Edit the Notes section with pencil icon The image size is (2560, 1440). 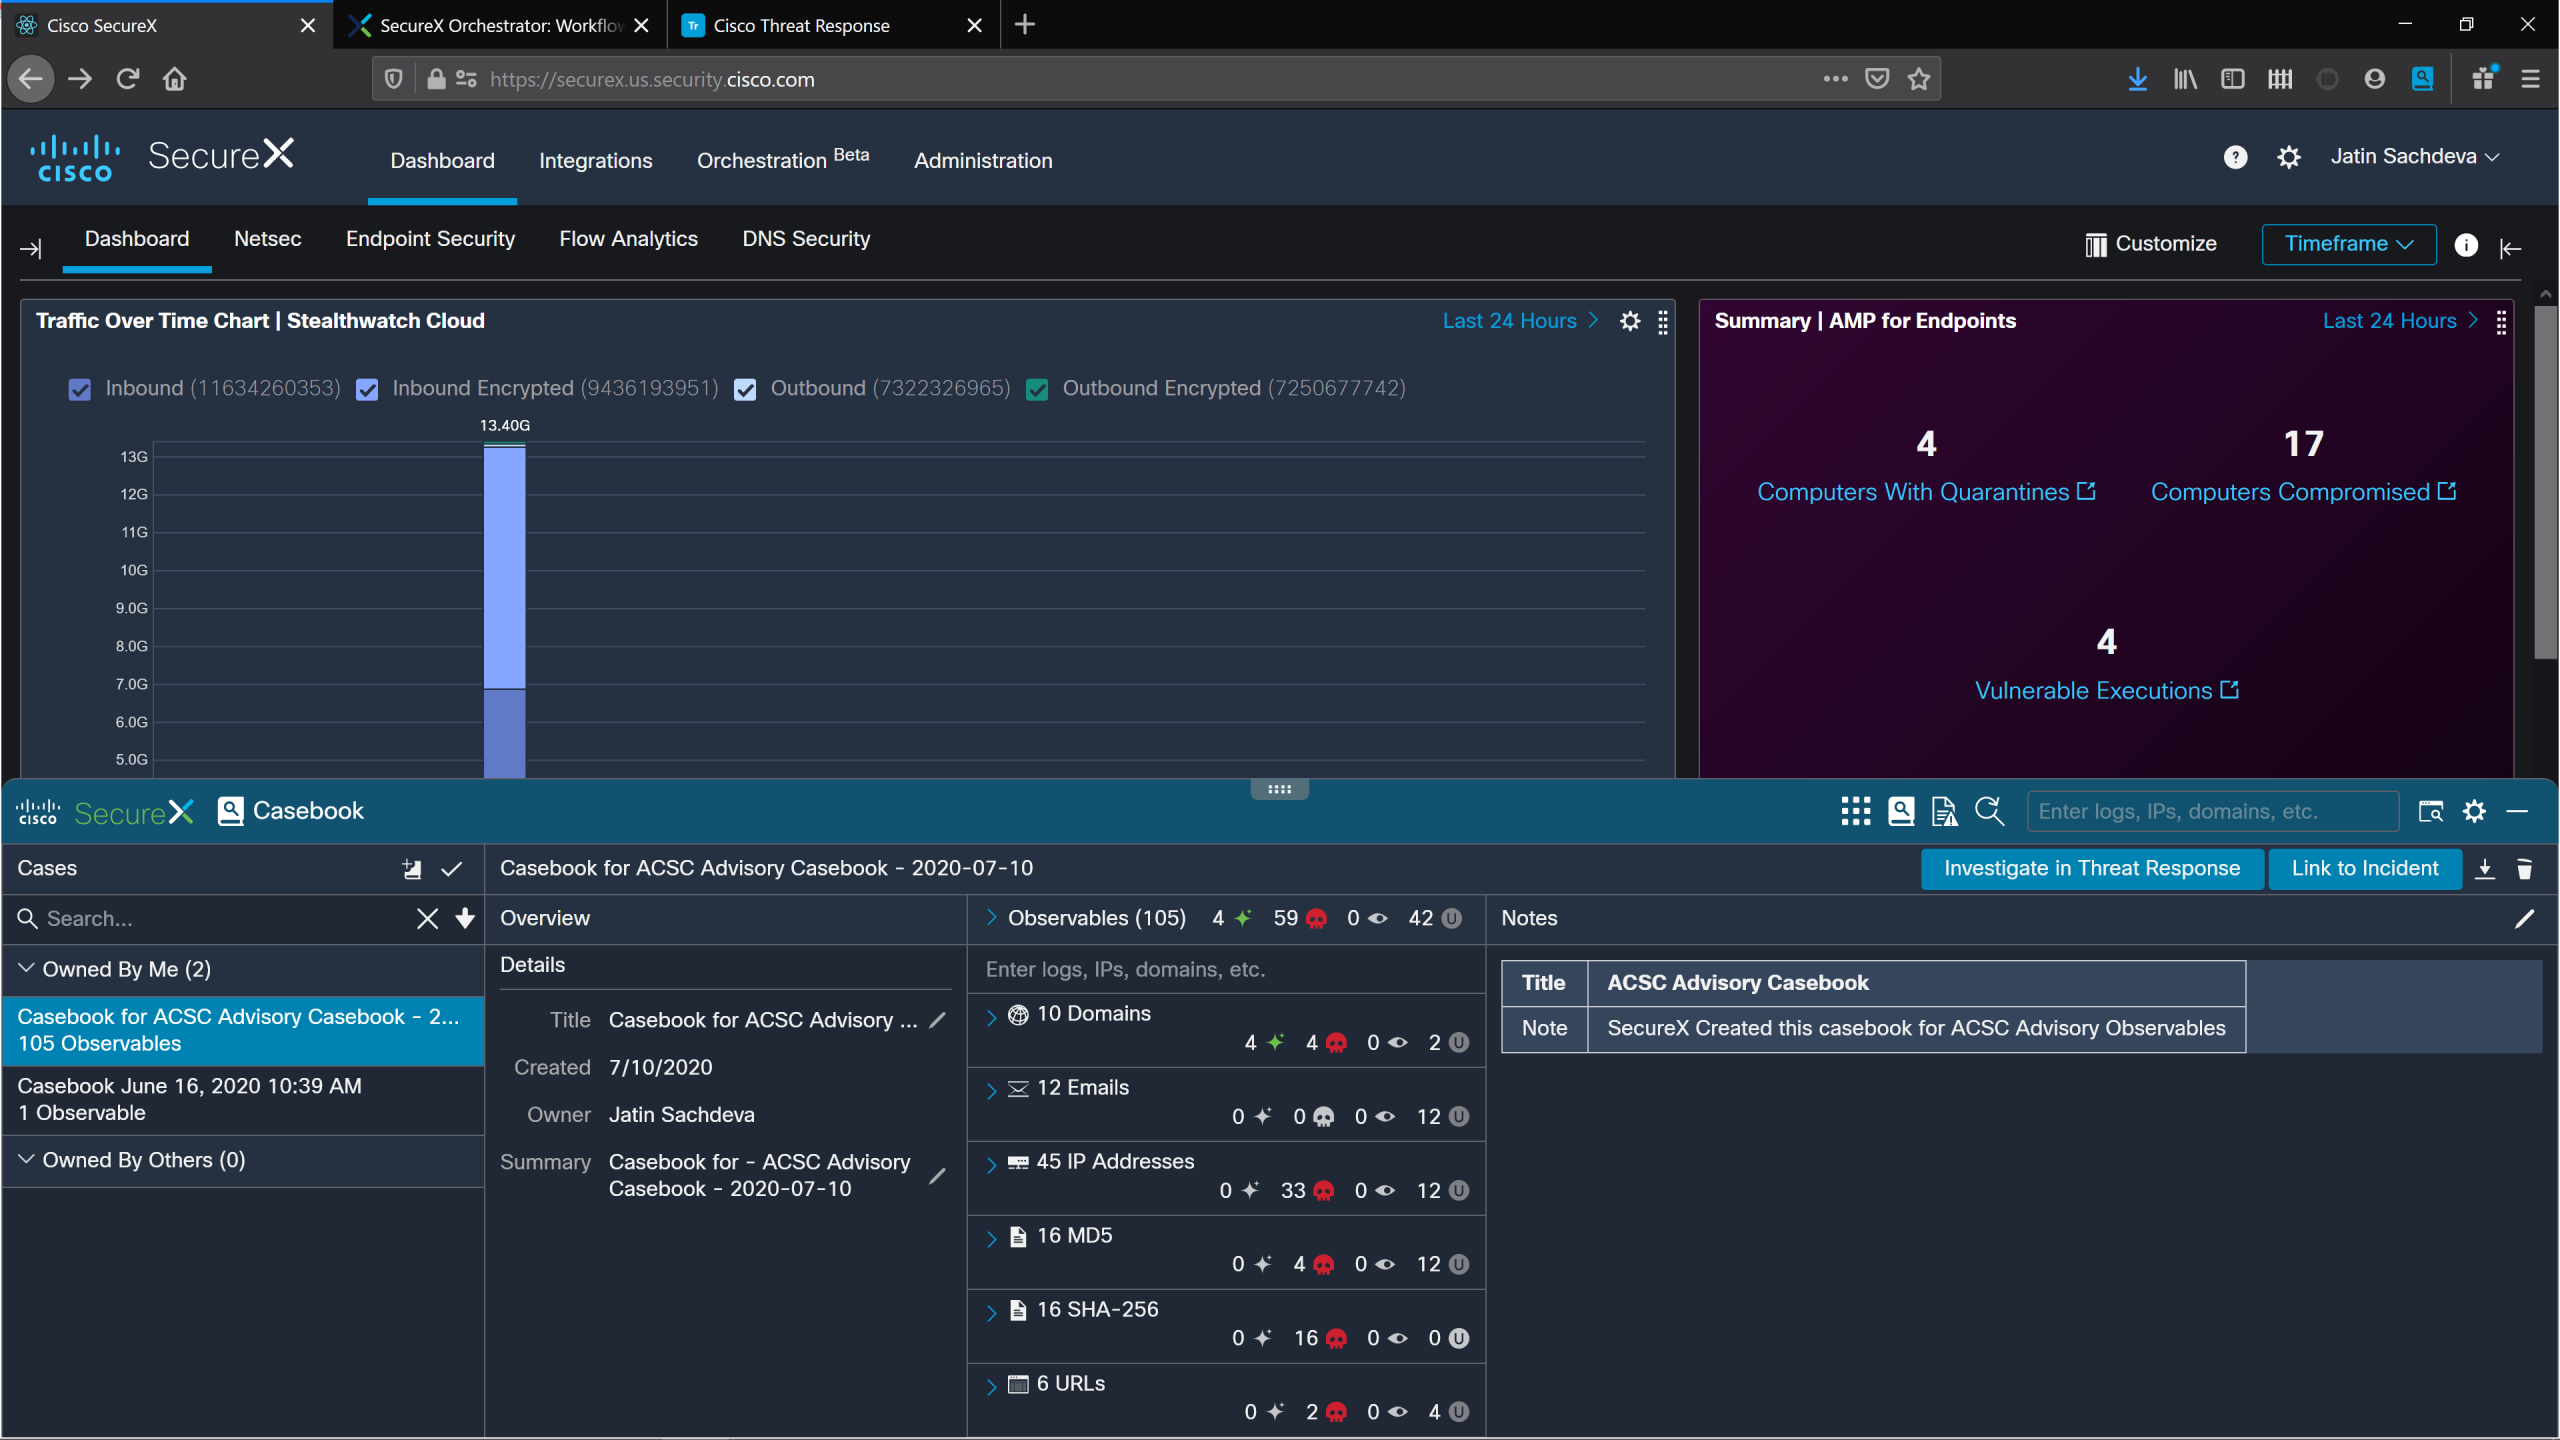2525,918
